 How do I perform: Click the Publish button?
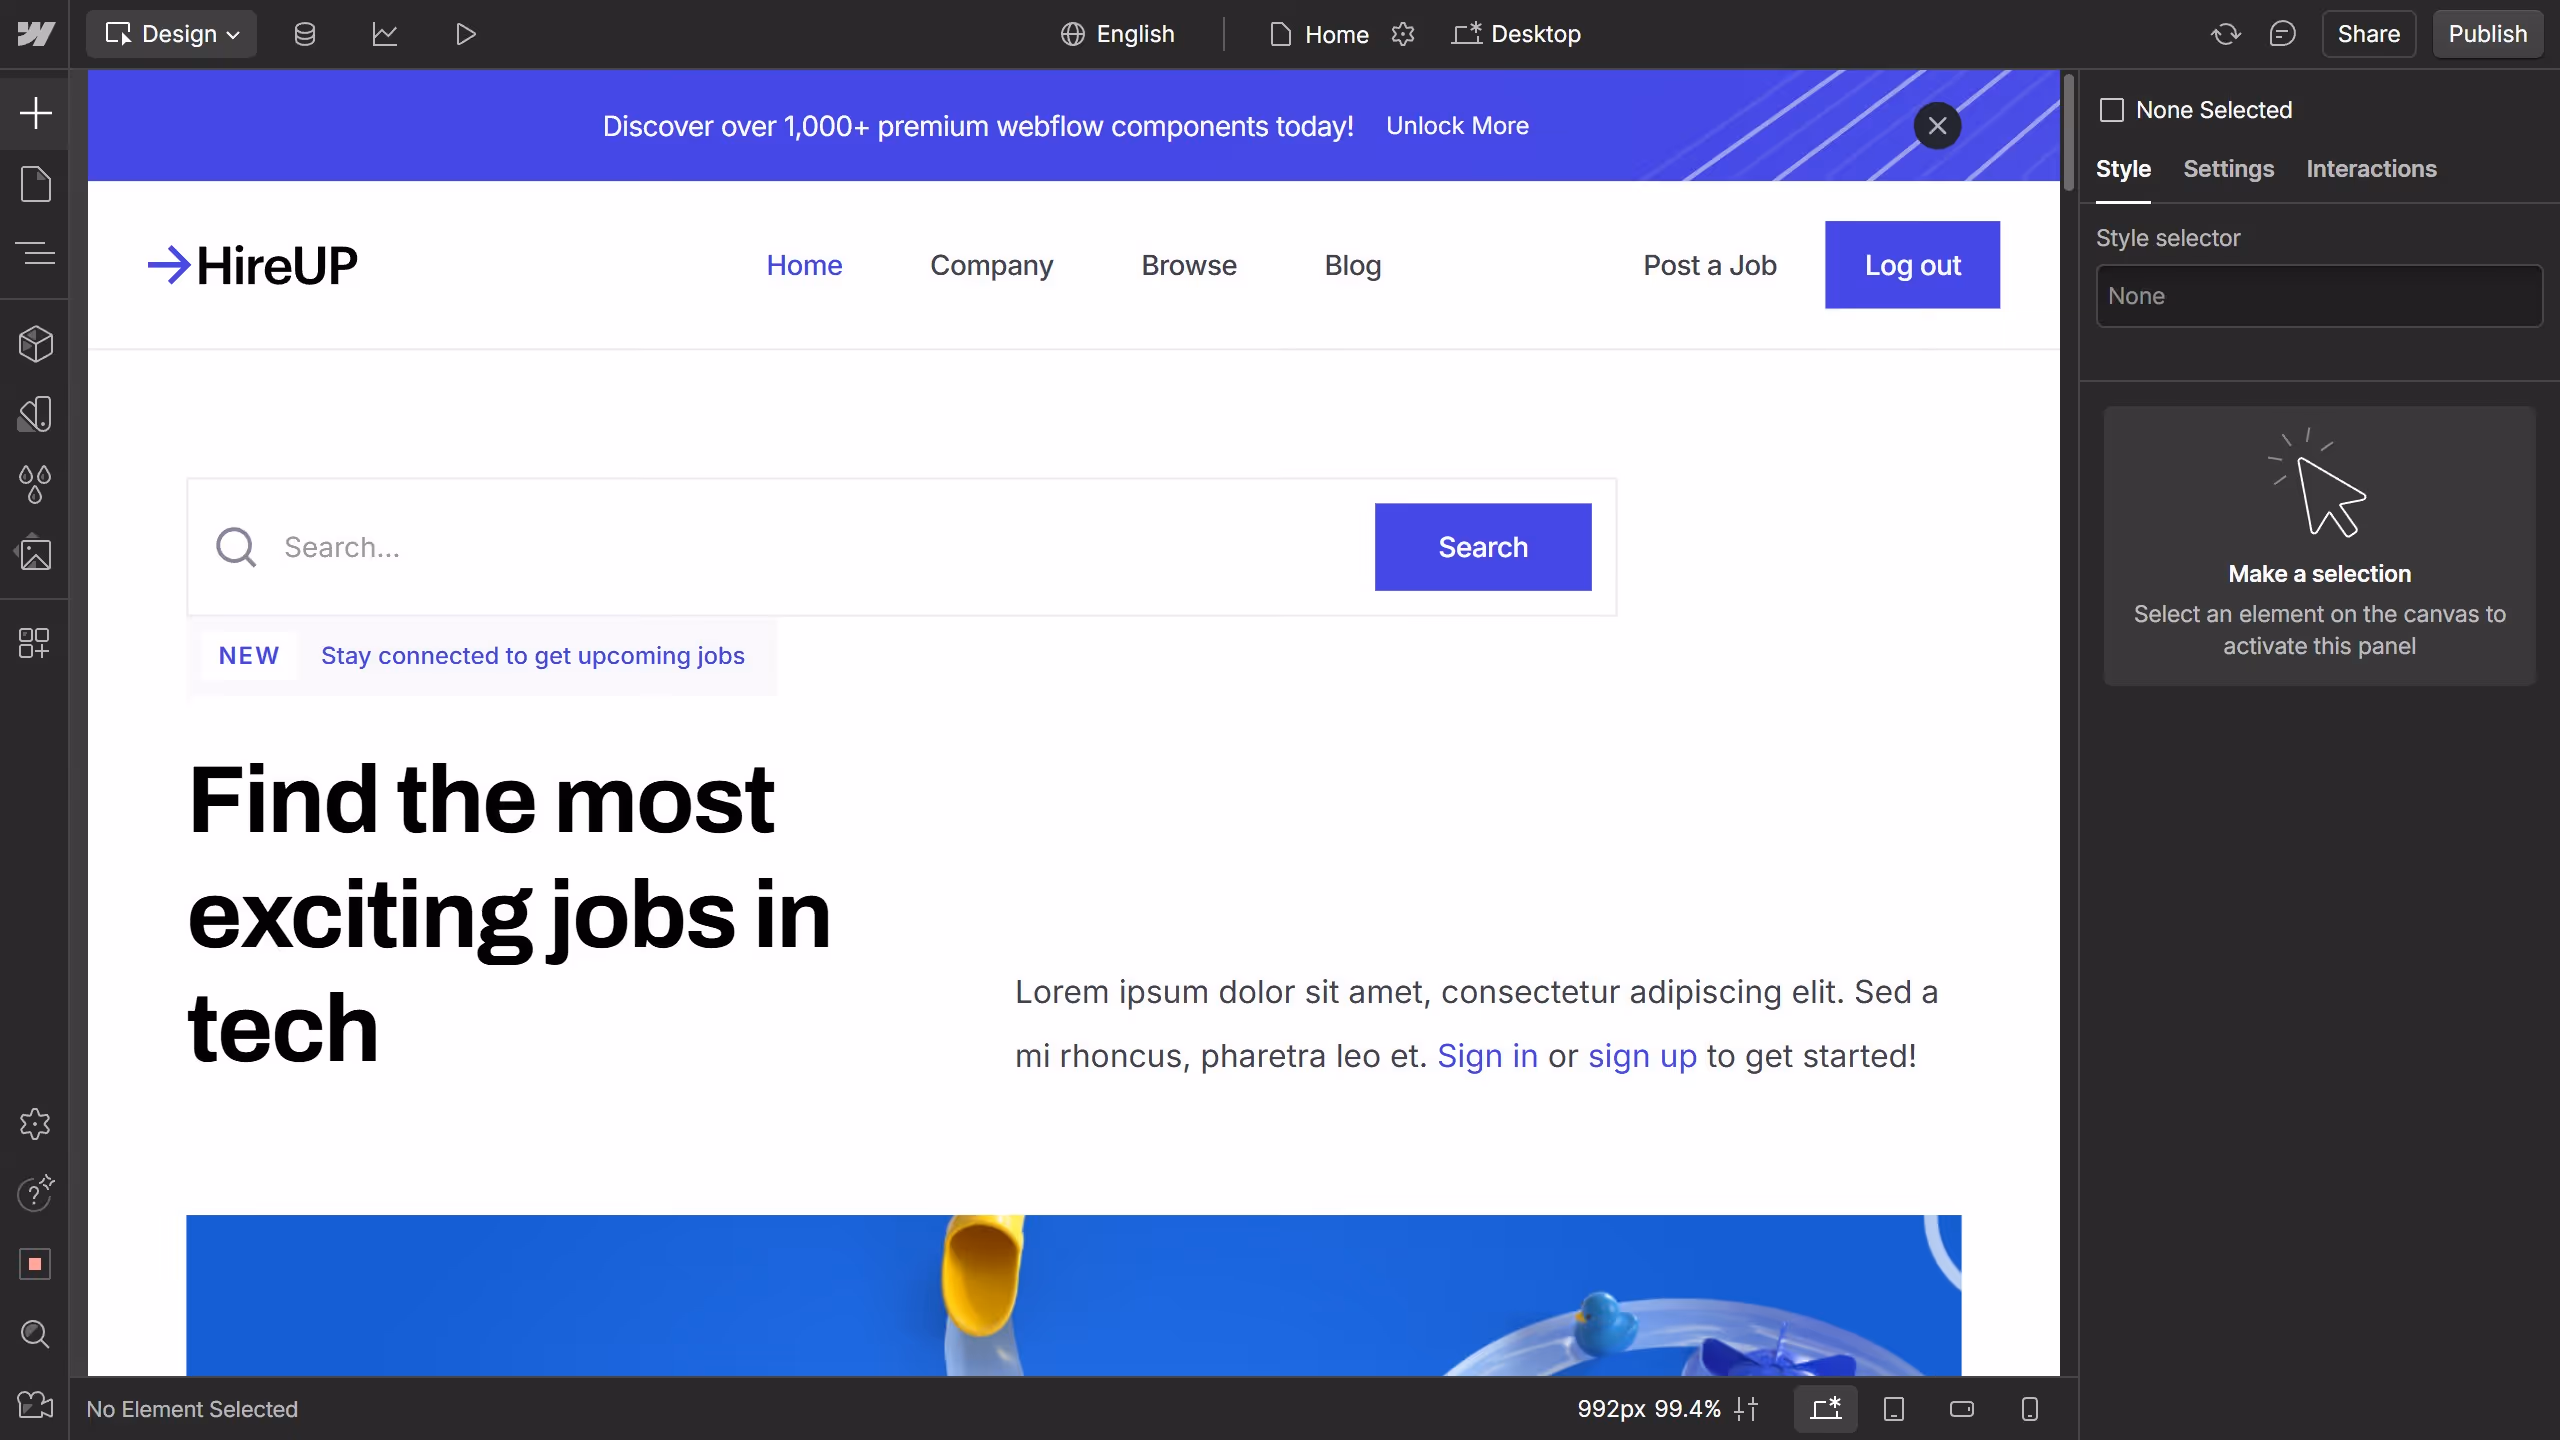click(x=2488, y=33)
